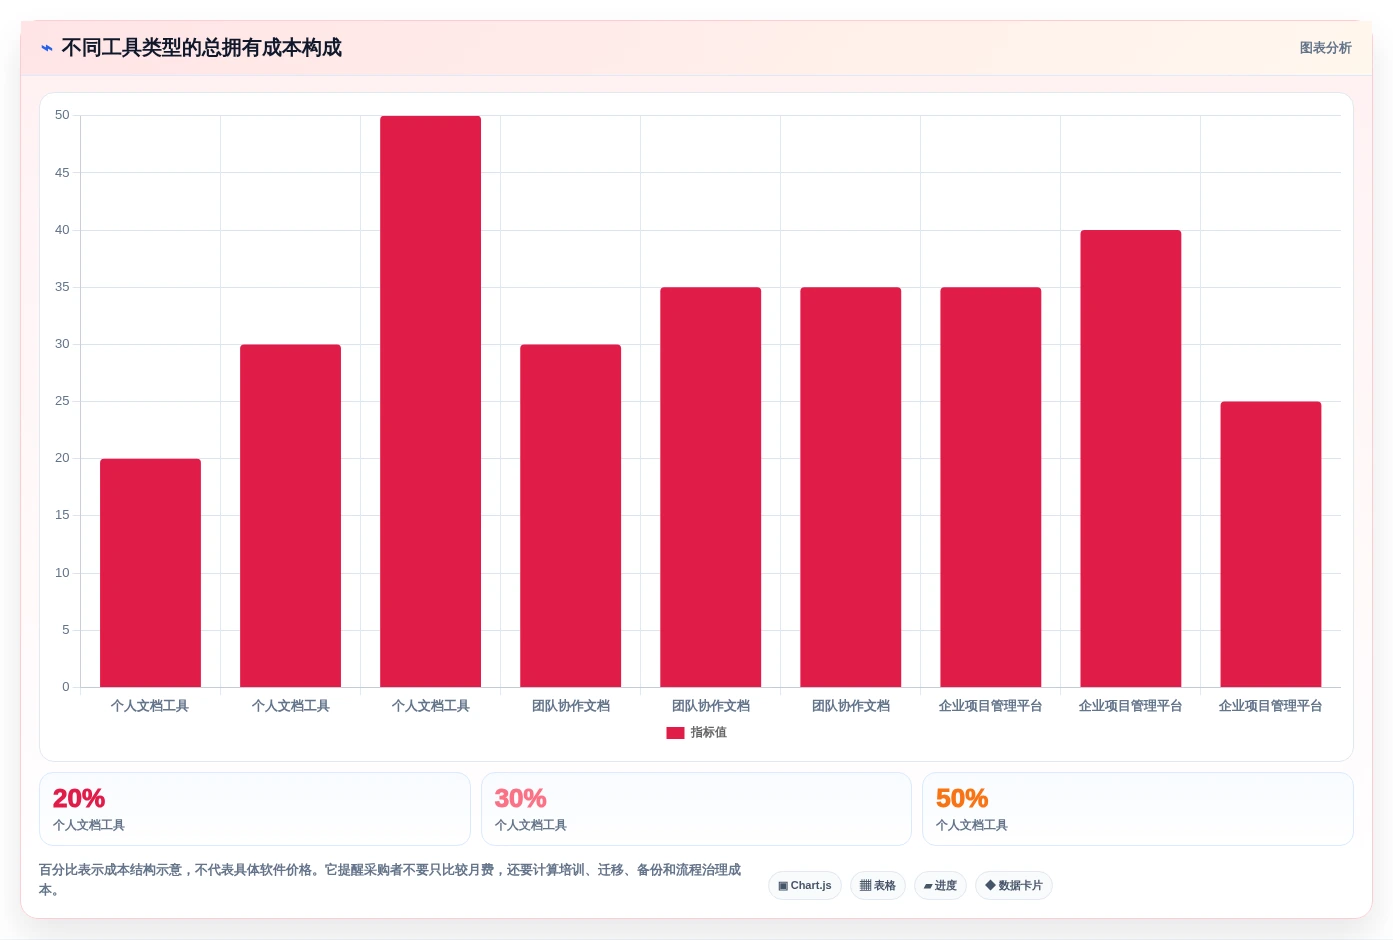Viewport: 1393px width, 940px height.
Task: Click the y-axis tick label 45
Action: pos(63,173)
